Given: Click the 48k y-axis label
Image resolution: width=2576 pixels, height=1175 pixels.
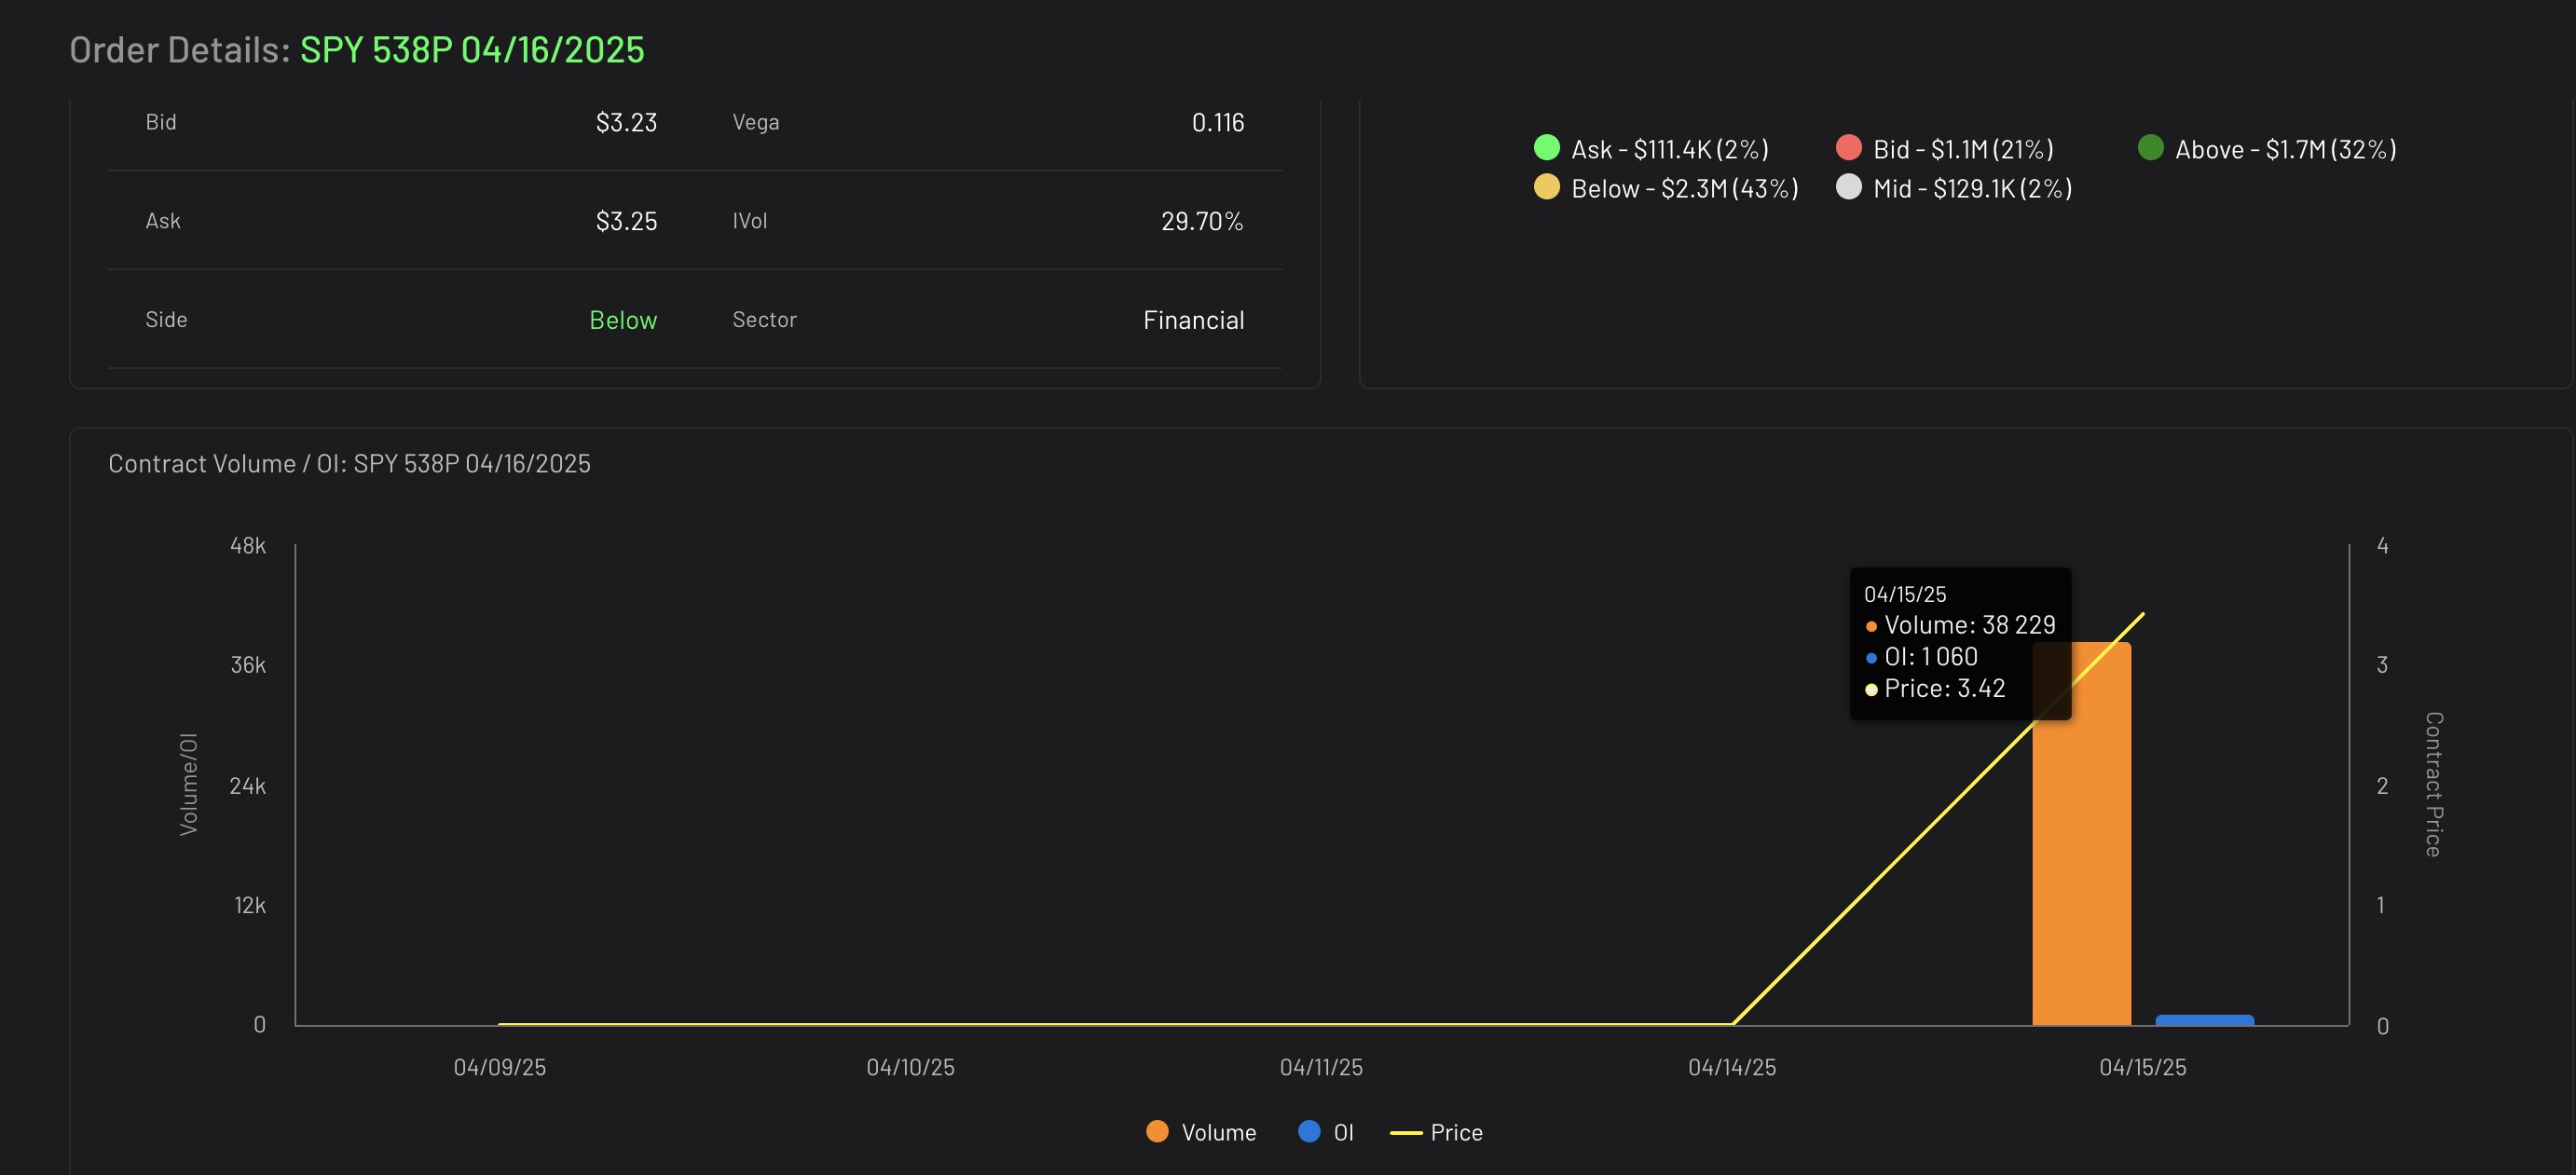Looking at the screenshot, I should (248, 546).
